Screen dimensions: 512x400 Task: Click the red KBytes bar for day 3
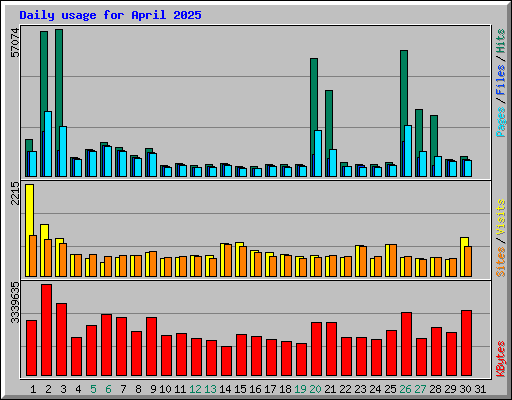[61, 340]
